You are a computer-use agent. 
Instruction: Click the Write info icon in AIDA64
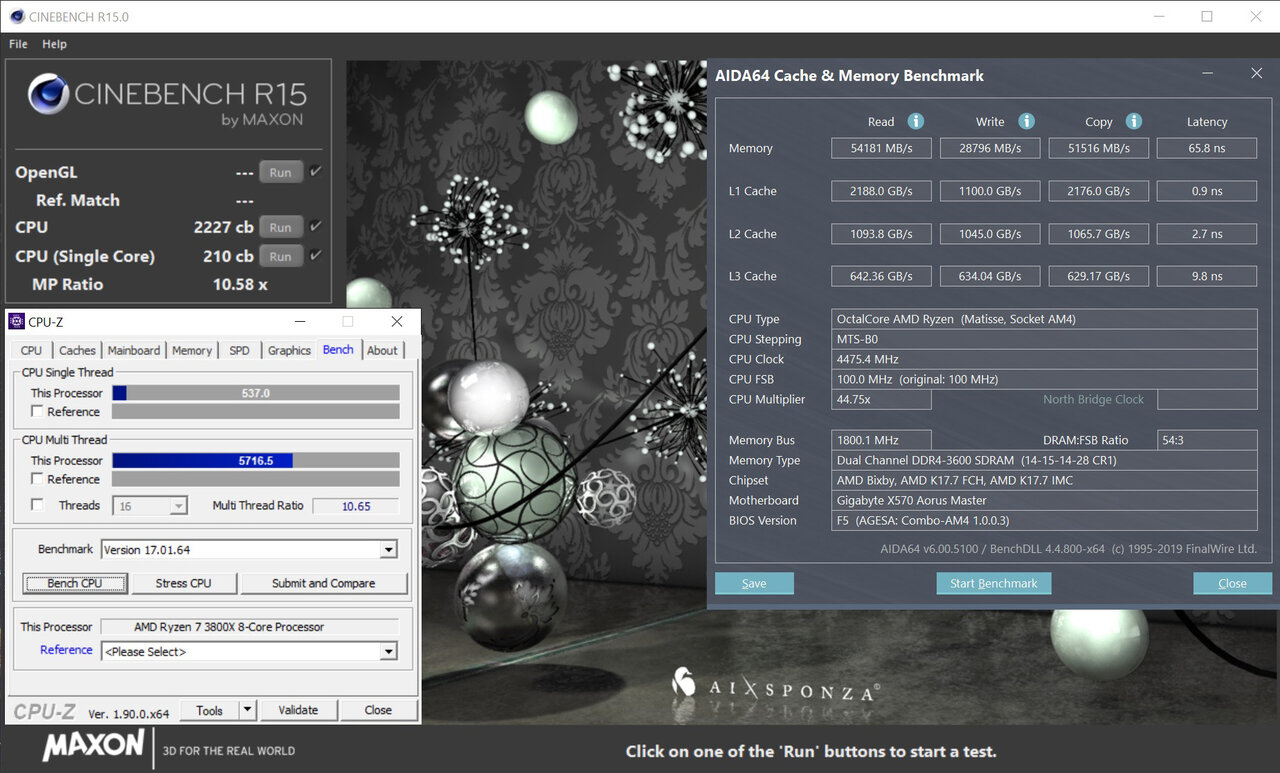click(1026, 121)
